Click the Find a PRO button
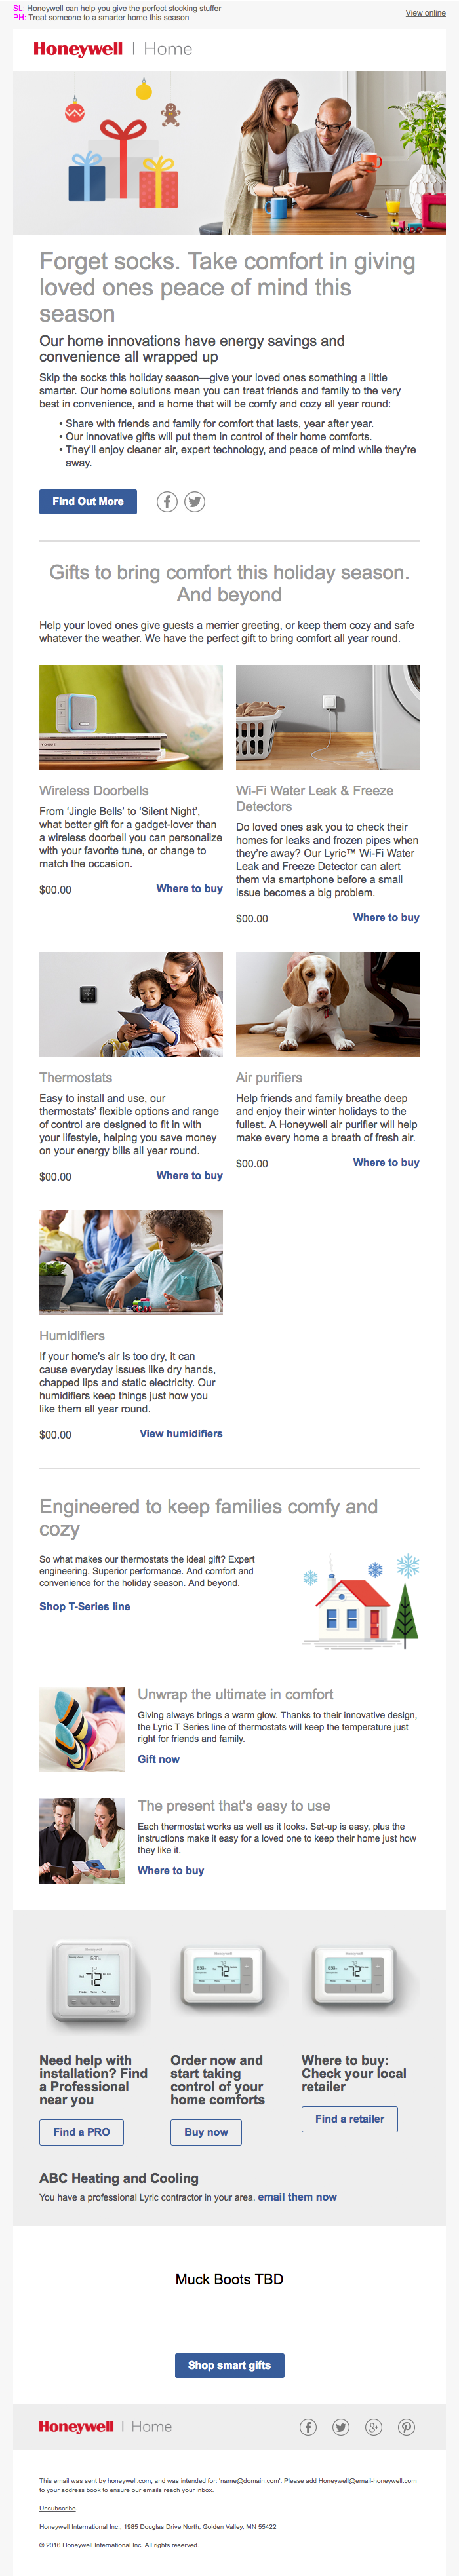Image resolution: width=459 pixels, height=2576 pixels. pyautogui.click(x=82, y=2132)
